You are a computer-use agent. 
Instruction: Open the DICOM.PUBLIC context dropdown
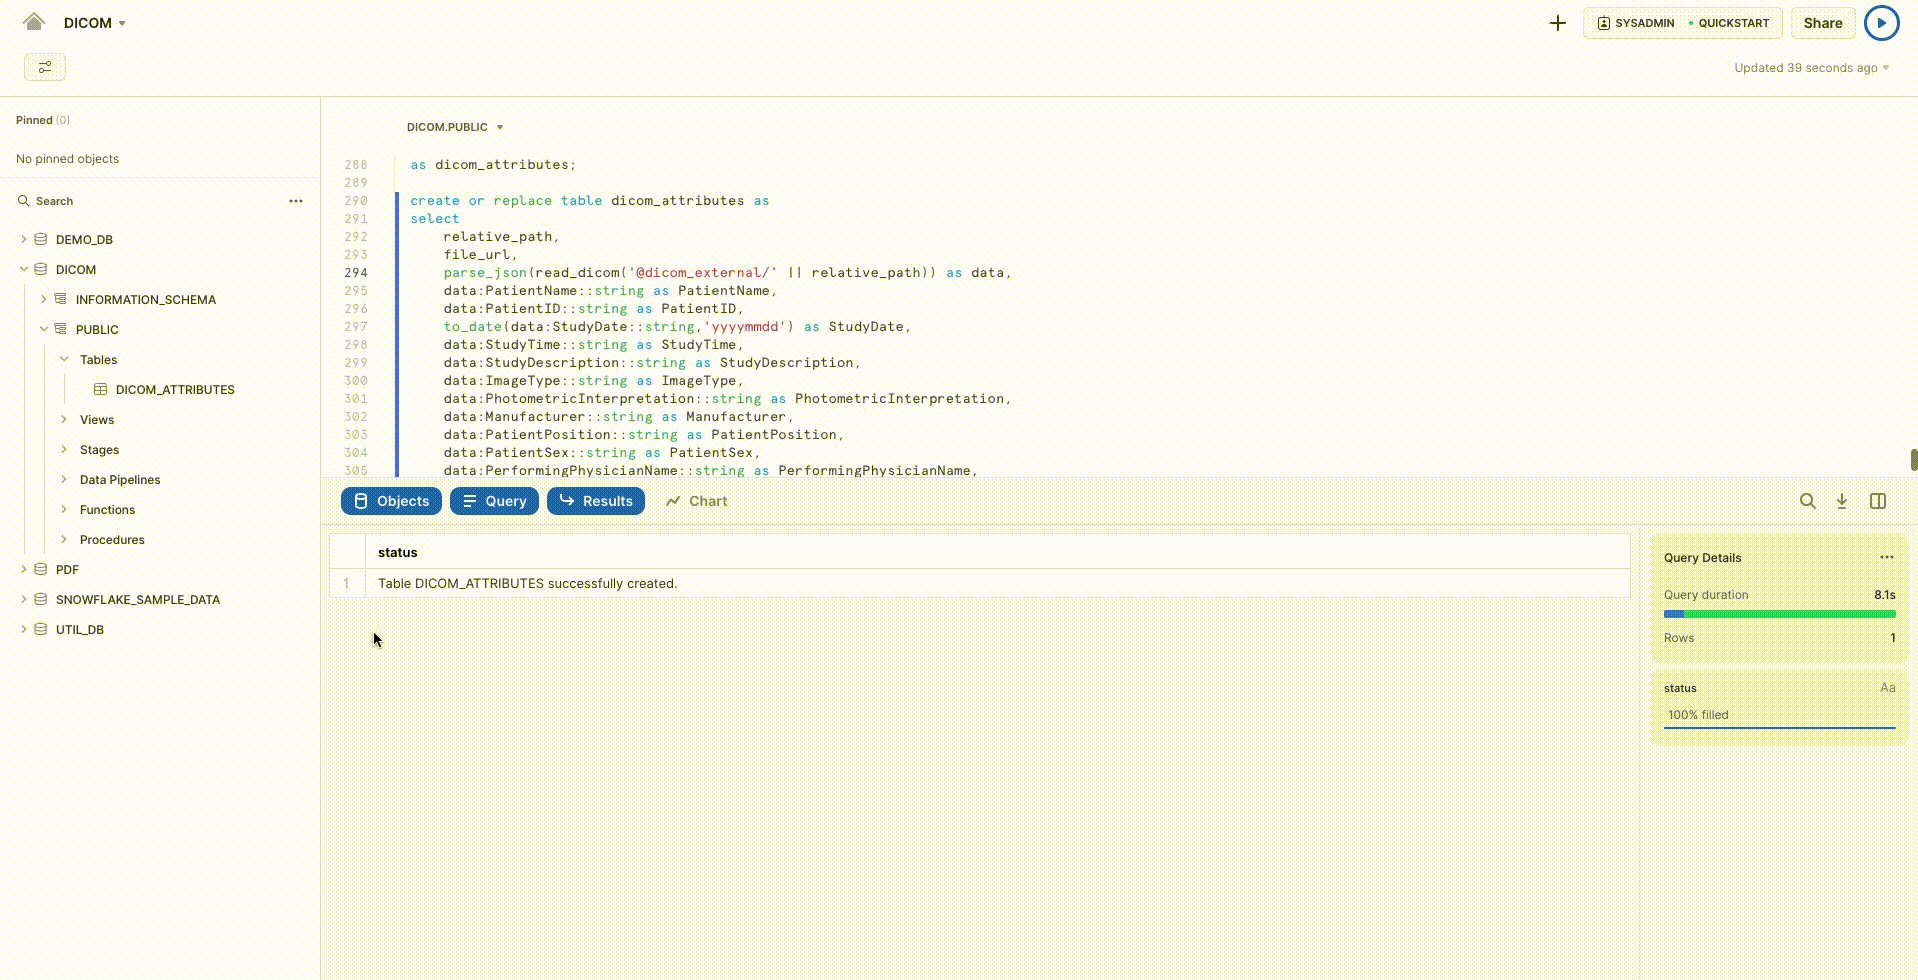click(x=455, y=127)
